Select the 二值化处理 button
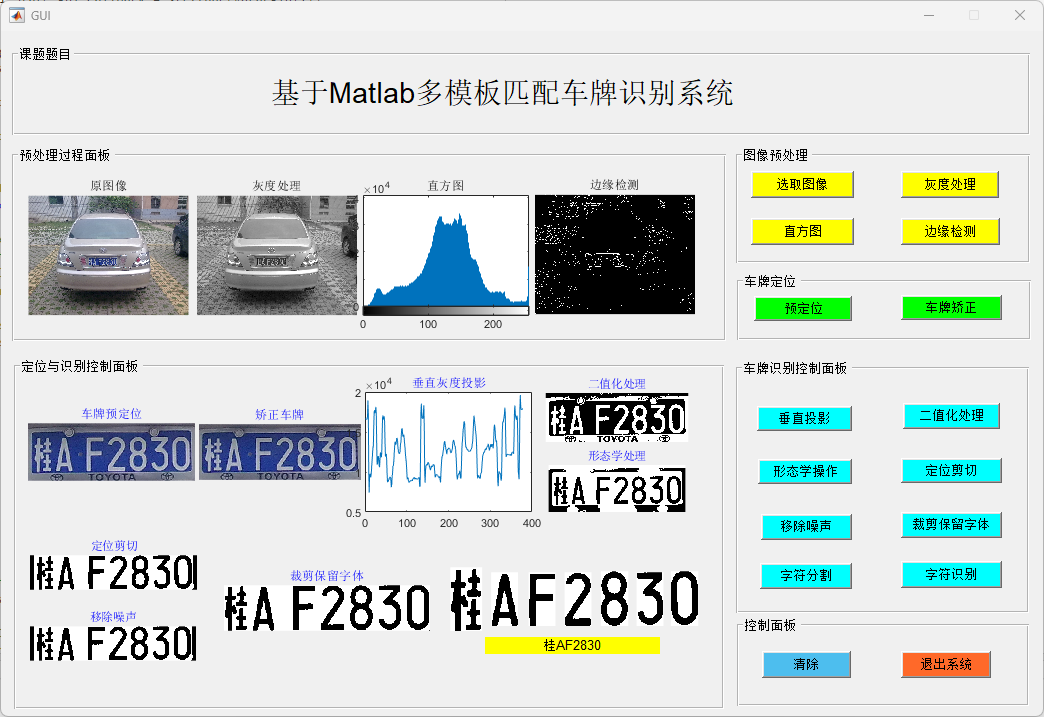This screenshot has width=1044, height=717. coord(951,416)
